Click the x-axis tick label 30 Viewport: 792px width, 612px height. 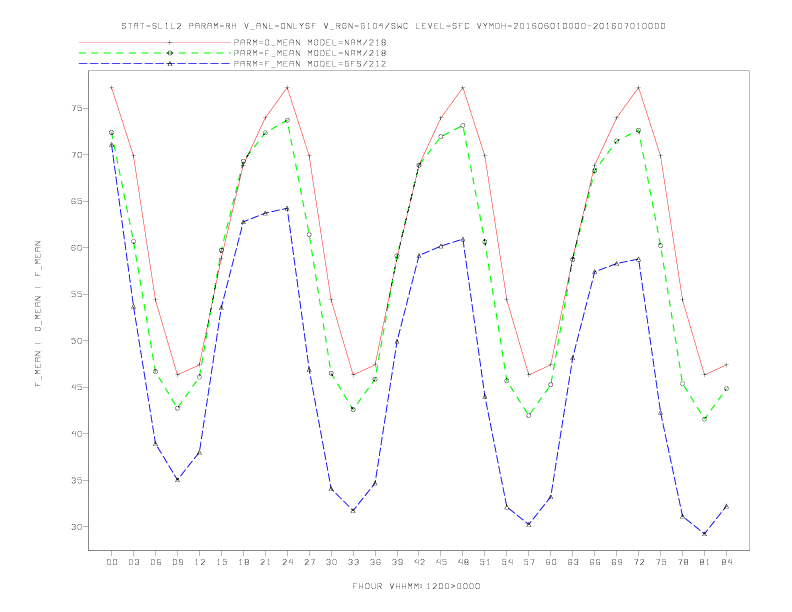pyautogui.click(x=331, y=562)
